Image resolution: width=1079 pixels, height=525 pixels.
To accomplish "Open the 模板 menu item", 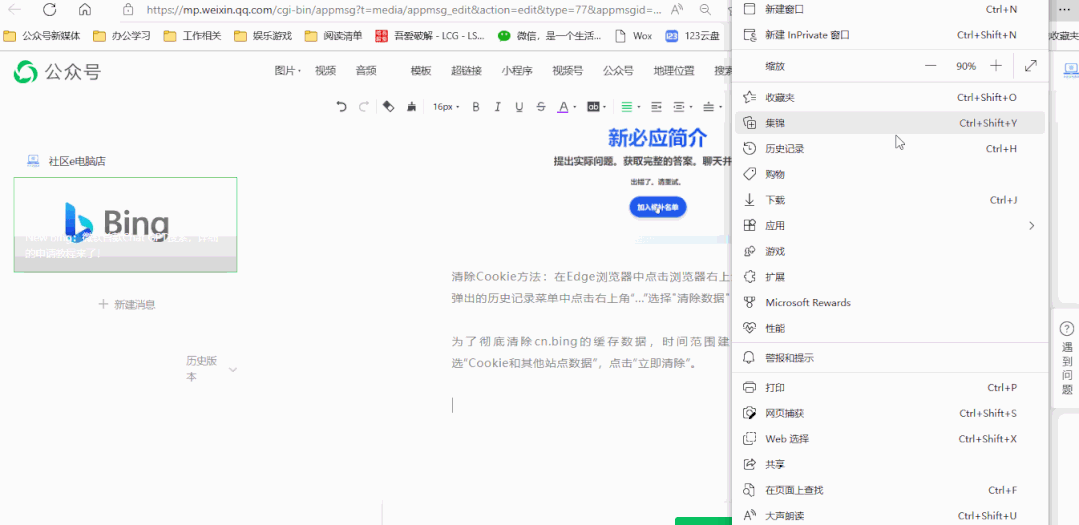I will click(421, 70).
